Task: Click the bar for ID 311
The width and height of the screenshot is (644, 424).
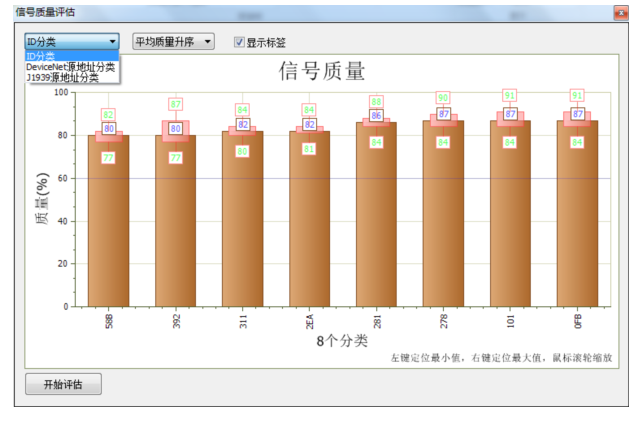Action: click(x=242, y=219)
